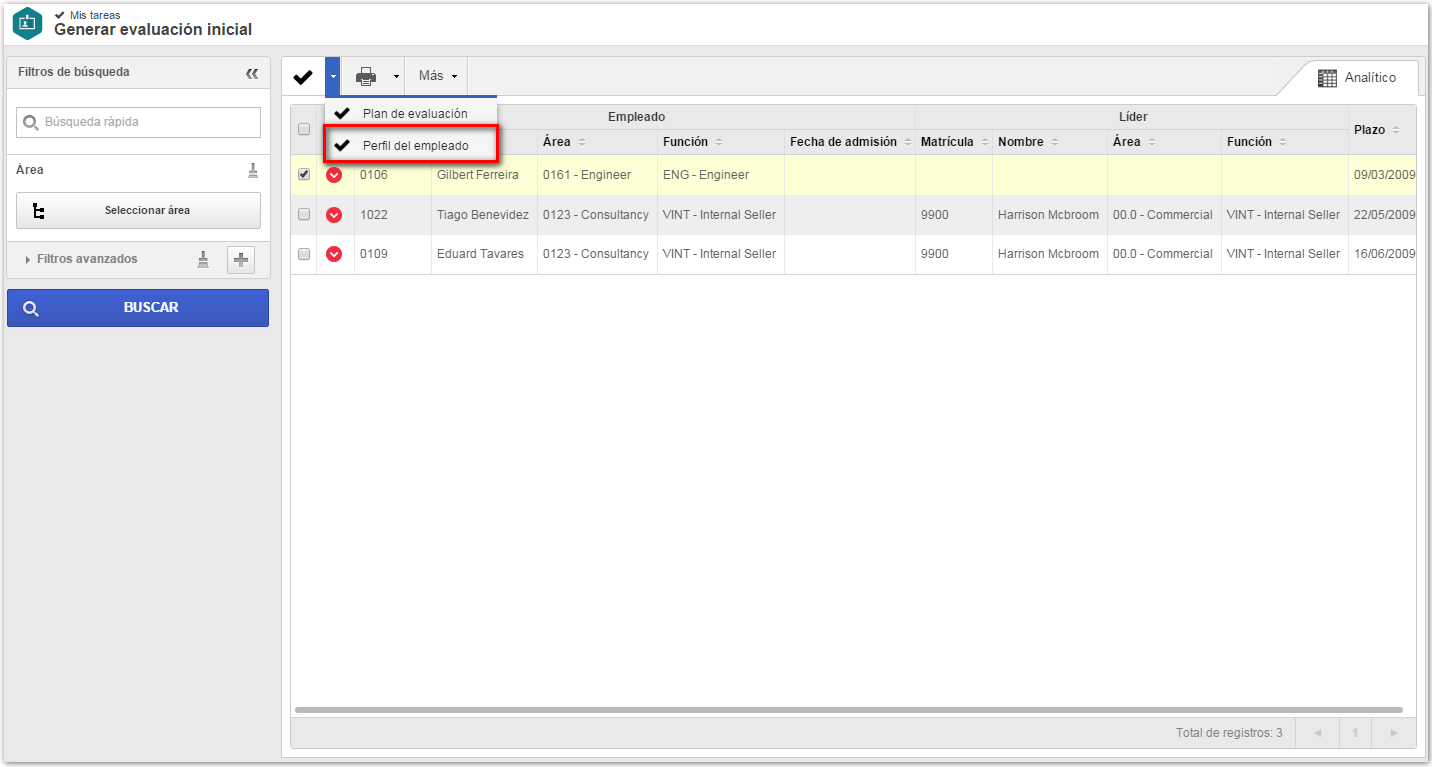
Task: Go to previous page arrow
Action: [x=1318, y=733]
